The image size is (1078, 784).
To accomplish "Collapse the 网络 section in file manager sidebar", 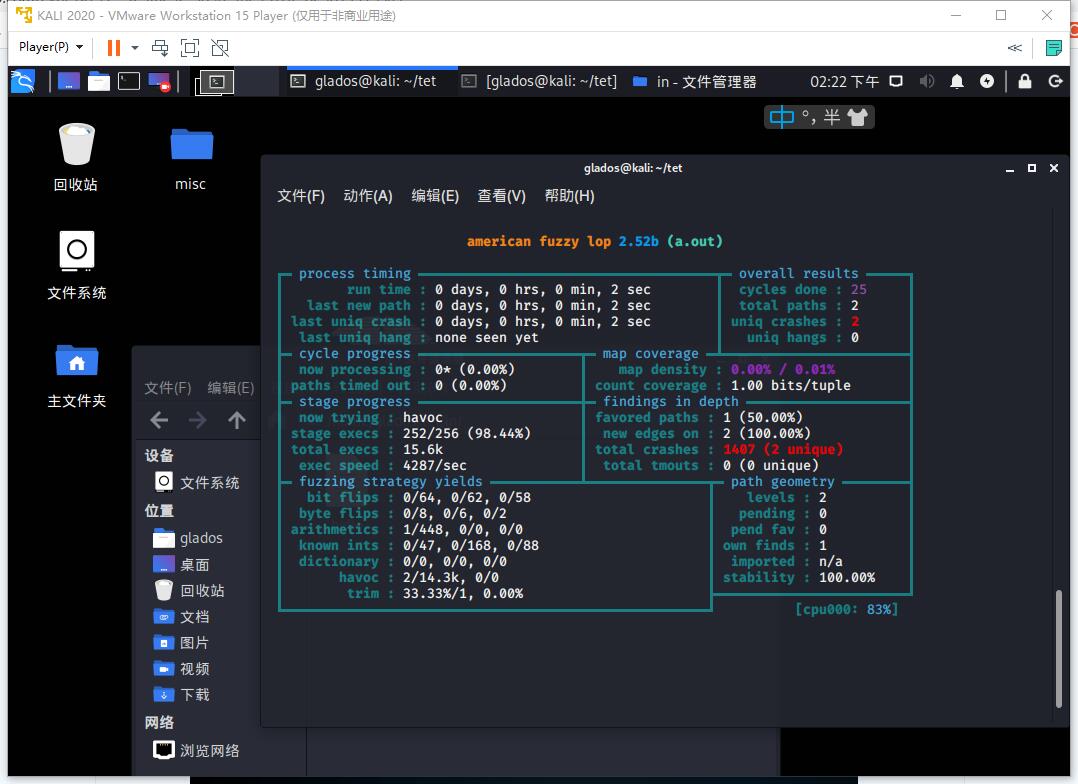I will pos(160,722).
